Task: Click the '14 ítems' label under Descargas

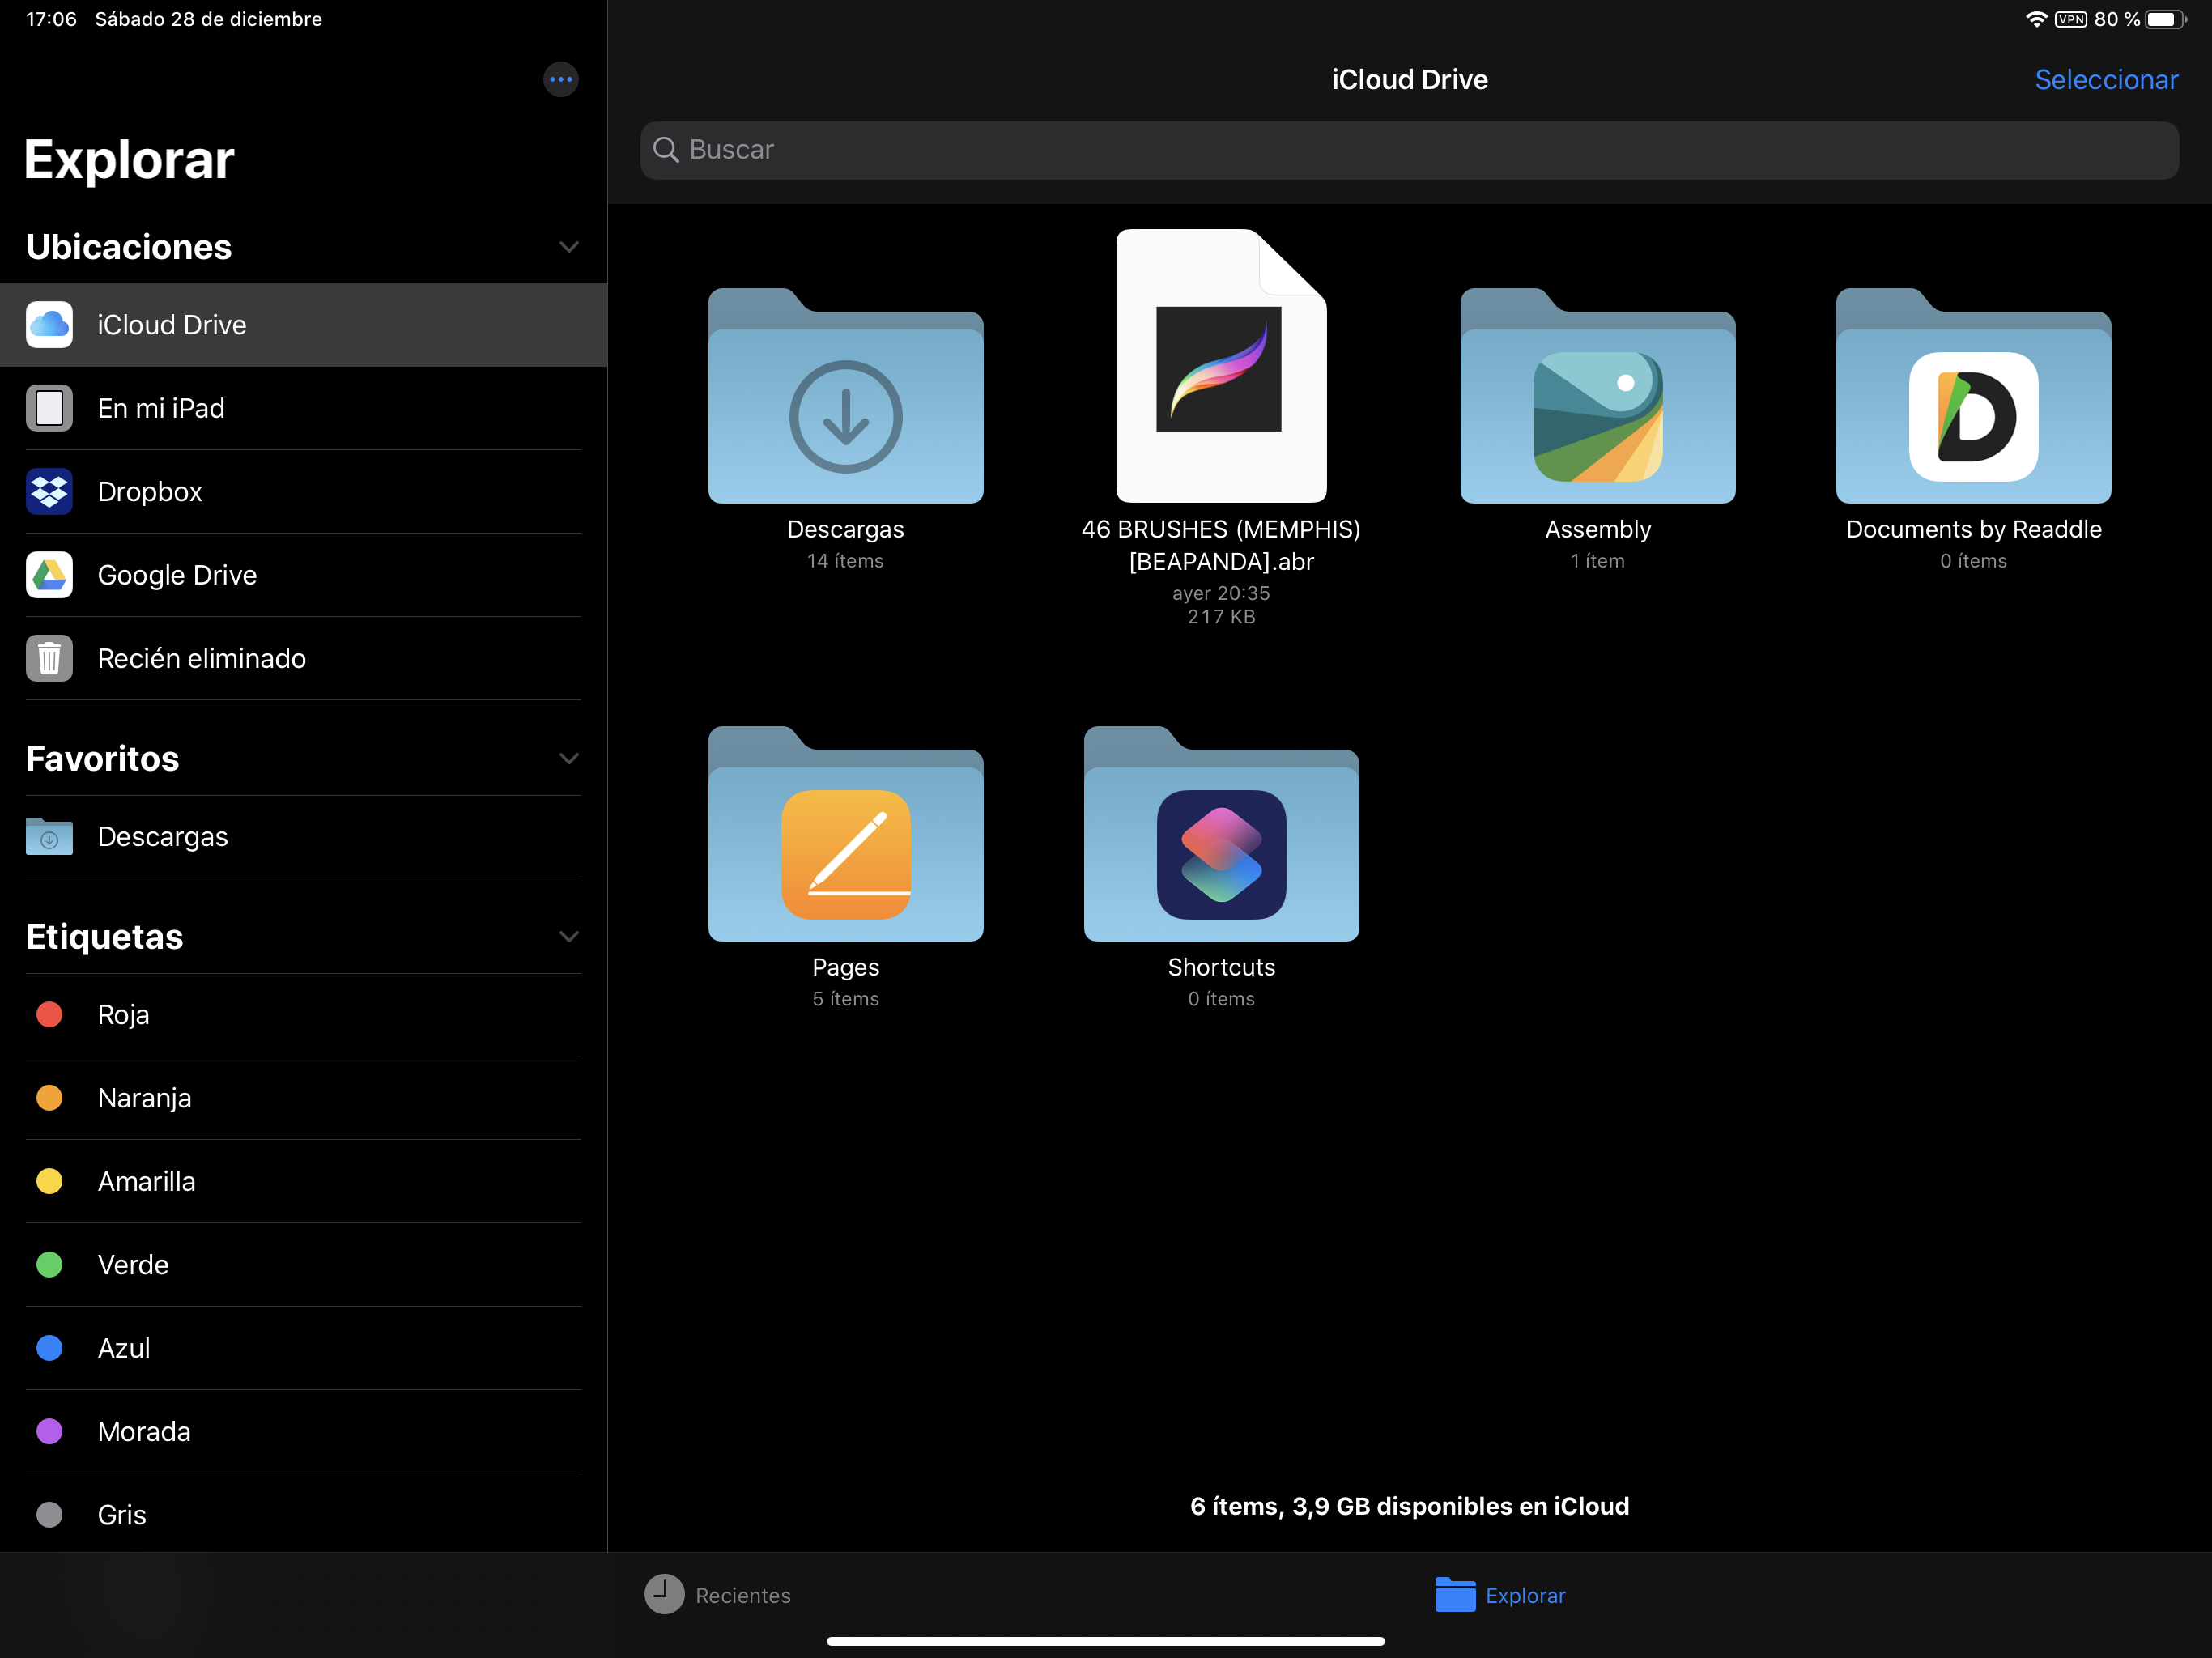Action: coord(845,561)
